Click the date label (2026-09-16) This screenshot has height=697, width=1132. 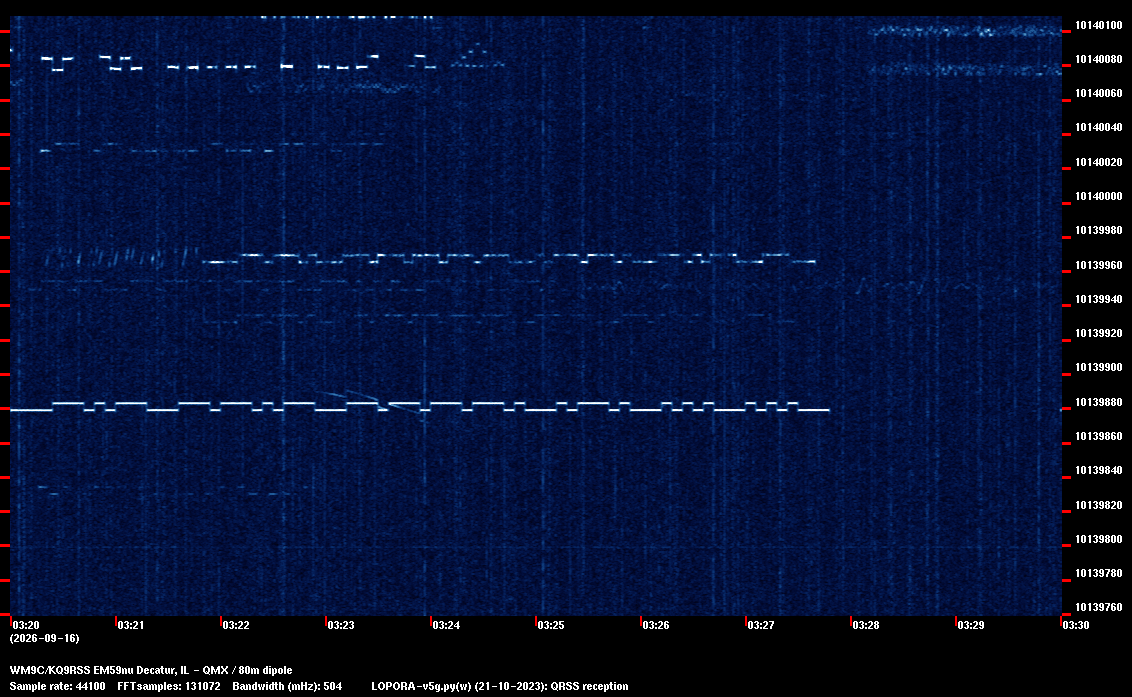click(45, 638)
